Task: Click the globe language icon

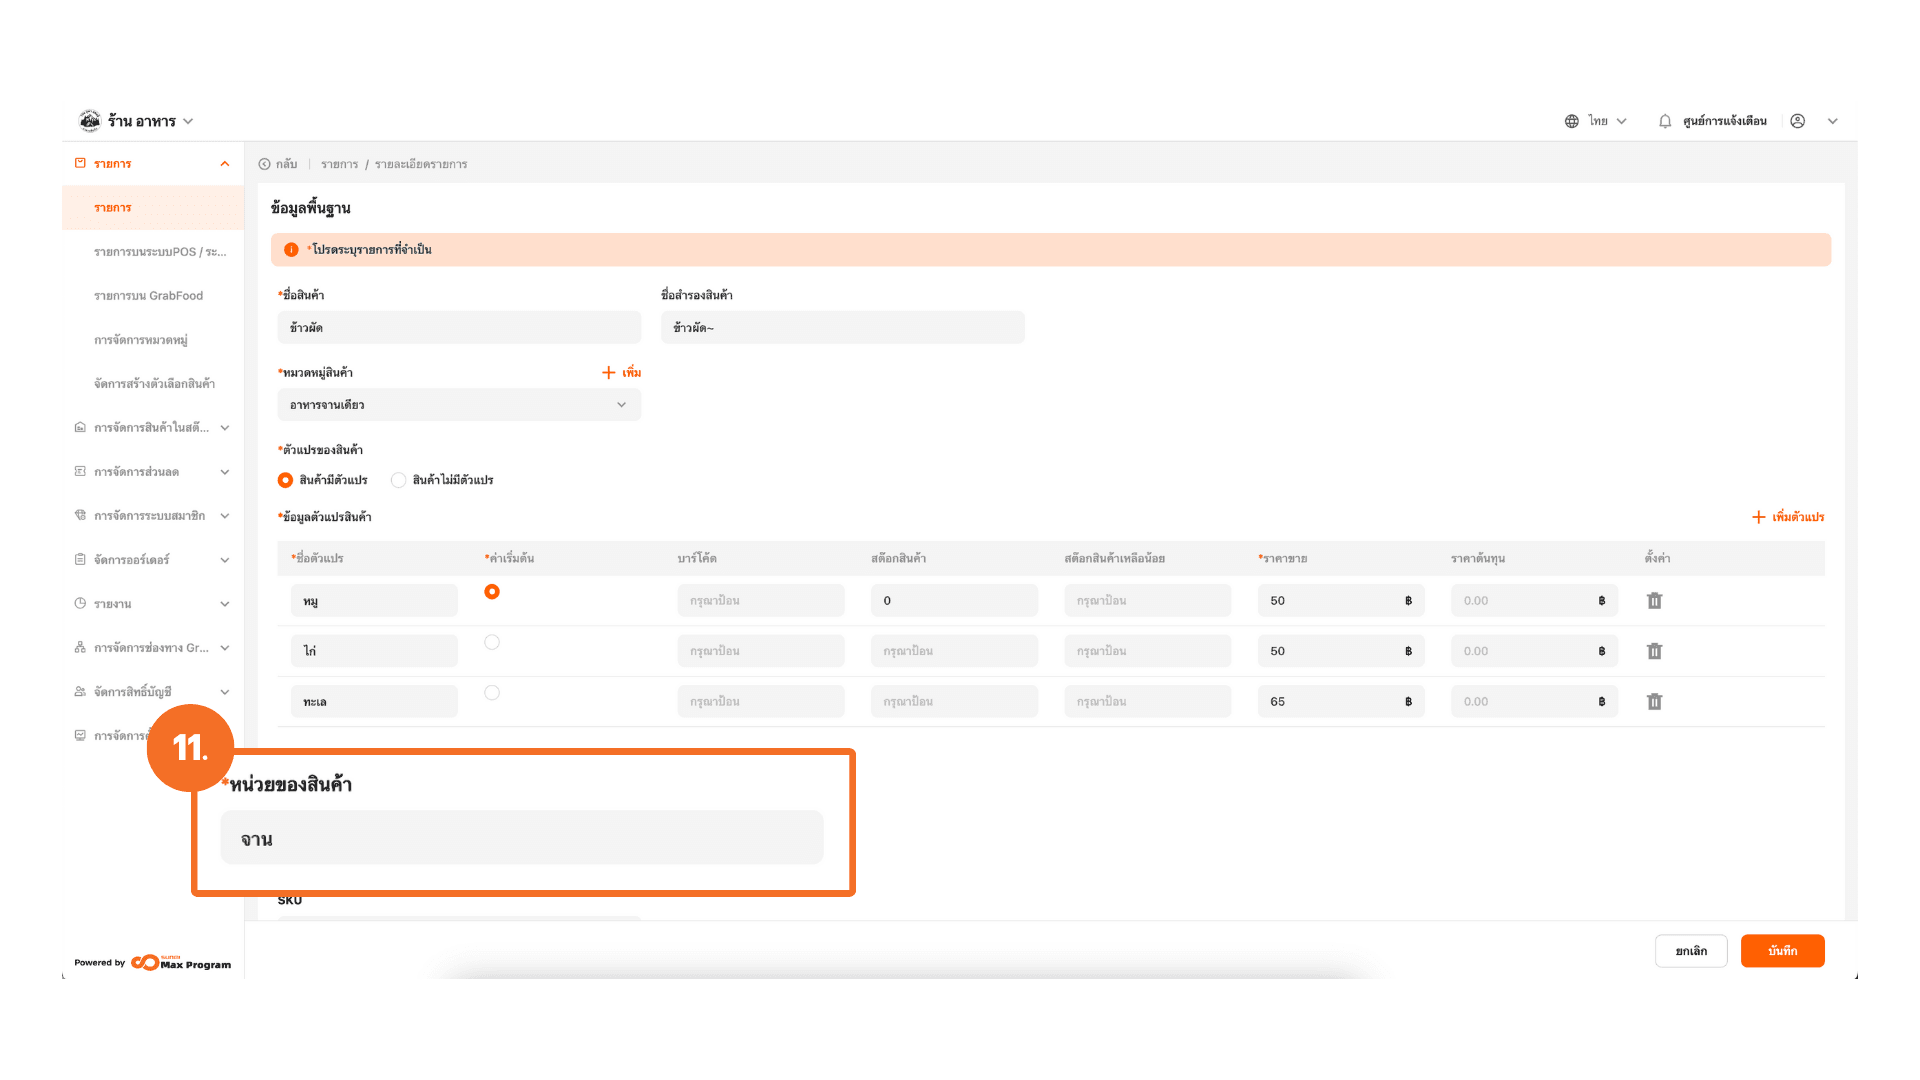Action: (1571, 121)
